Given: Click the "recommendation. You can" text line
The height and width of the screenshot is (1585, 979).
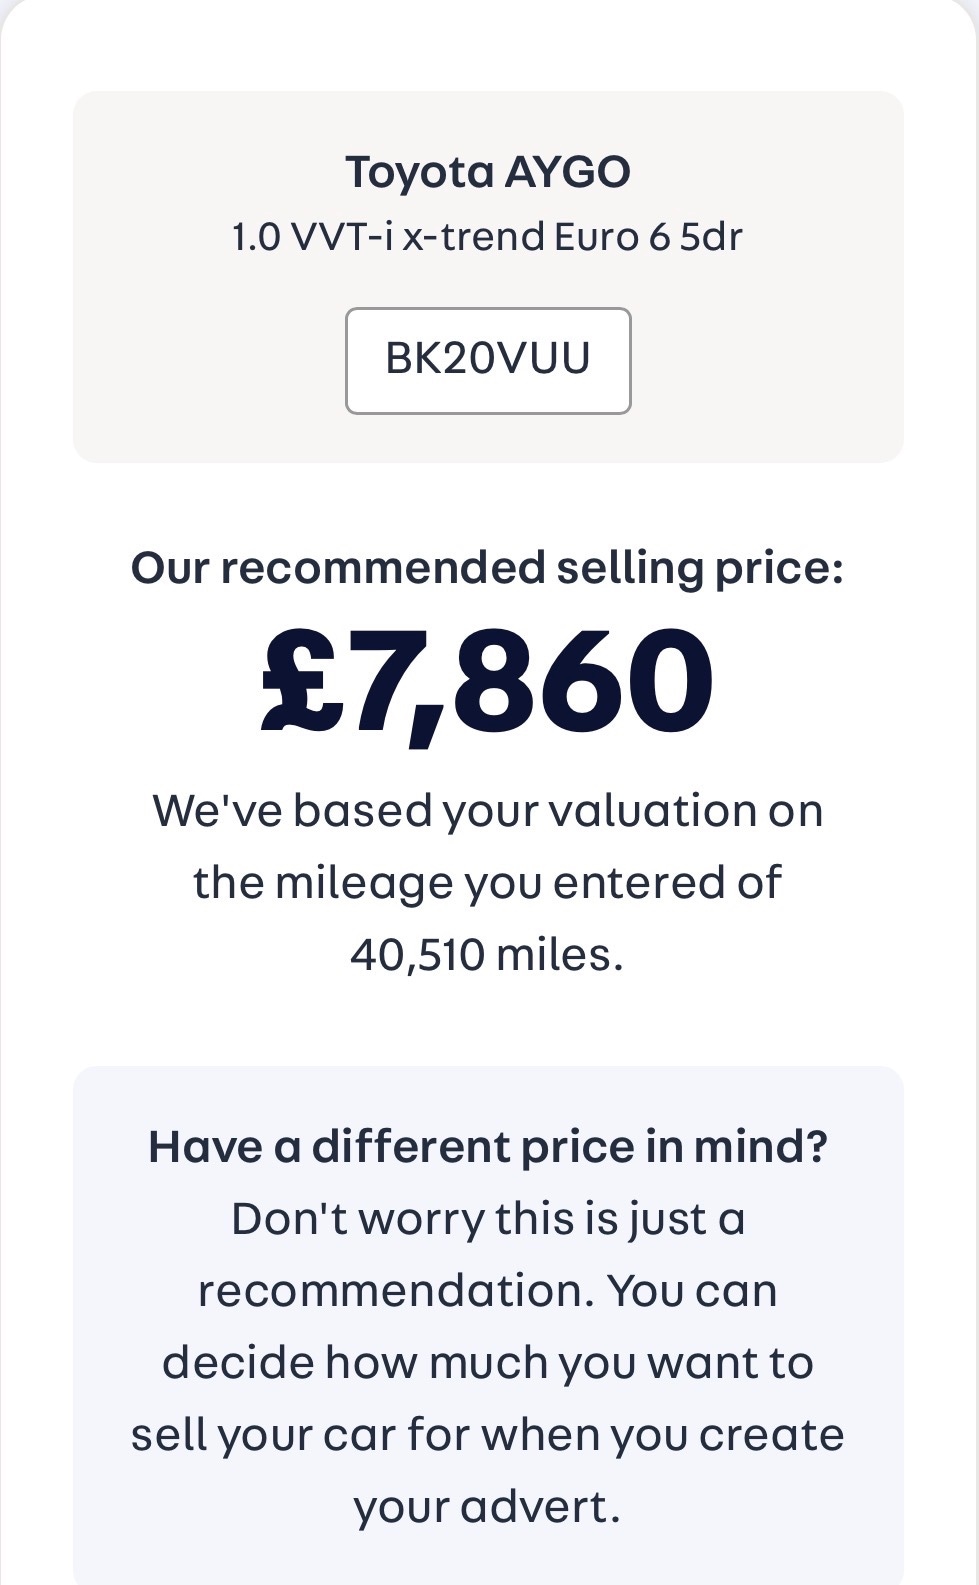Looking at the screenshot, I should click(x=488, y=1291).
